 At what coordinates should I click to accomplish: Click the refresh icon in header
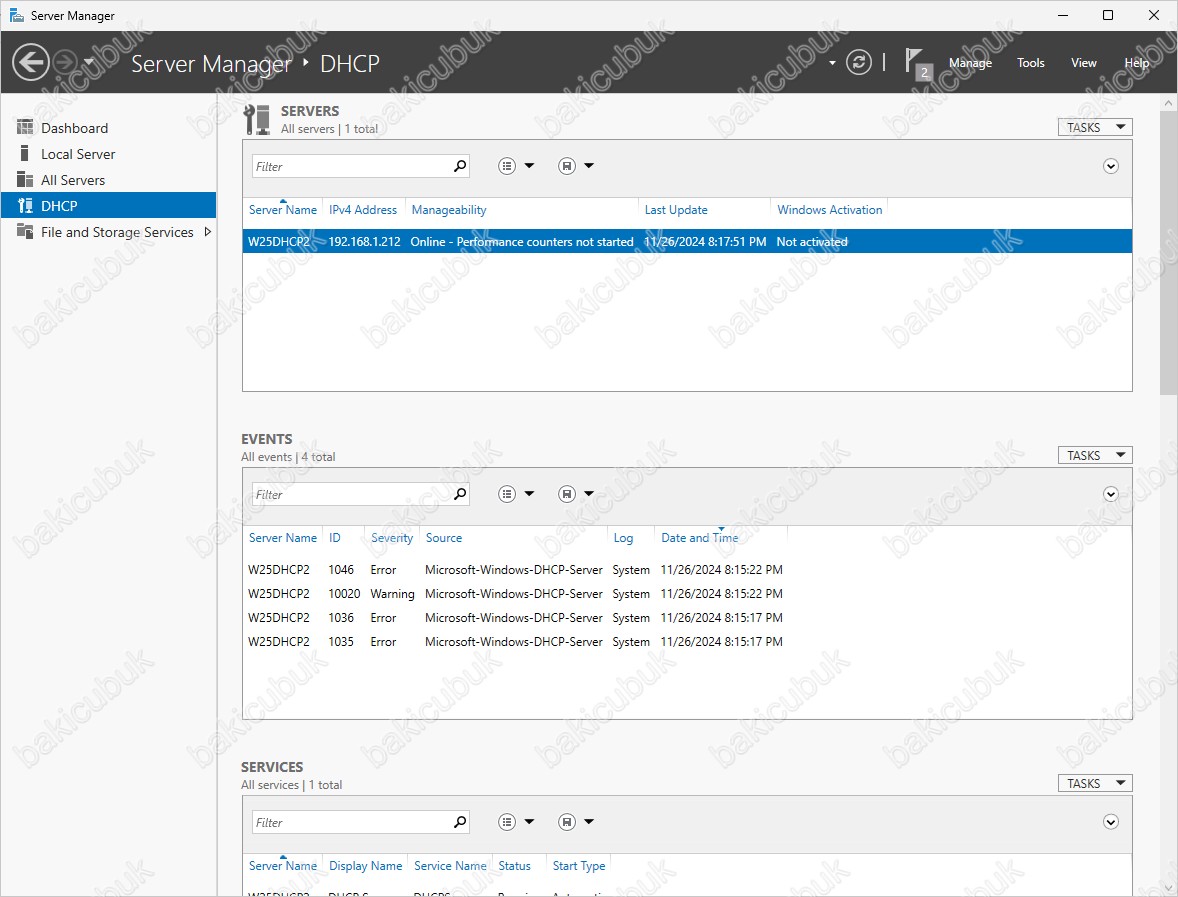pos(859,63)
